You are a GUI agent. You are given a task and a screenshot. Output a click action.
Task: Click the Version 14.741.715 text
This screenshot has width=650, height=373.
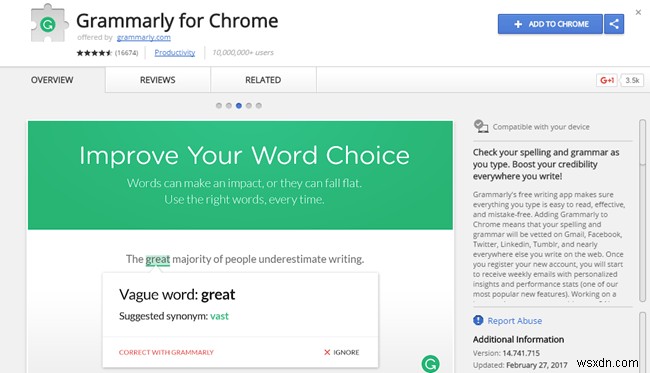coord(506,353)
